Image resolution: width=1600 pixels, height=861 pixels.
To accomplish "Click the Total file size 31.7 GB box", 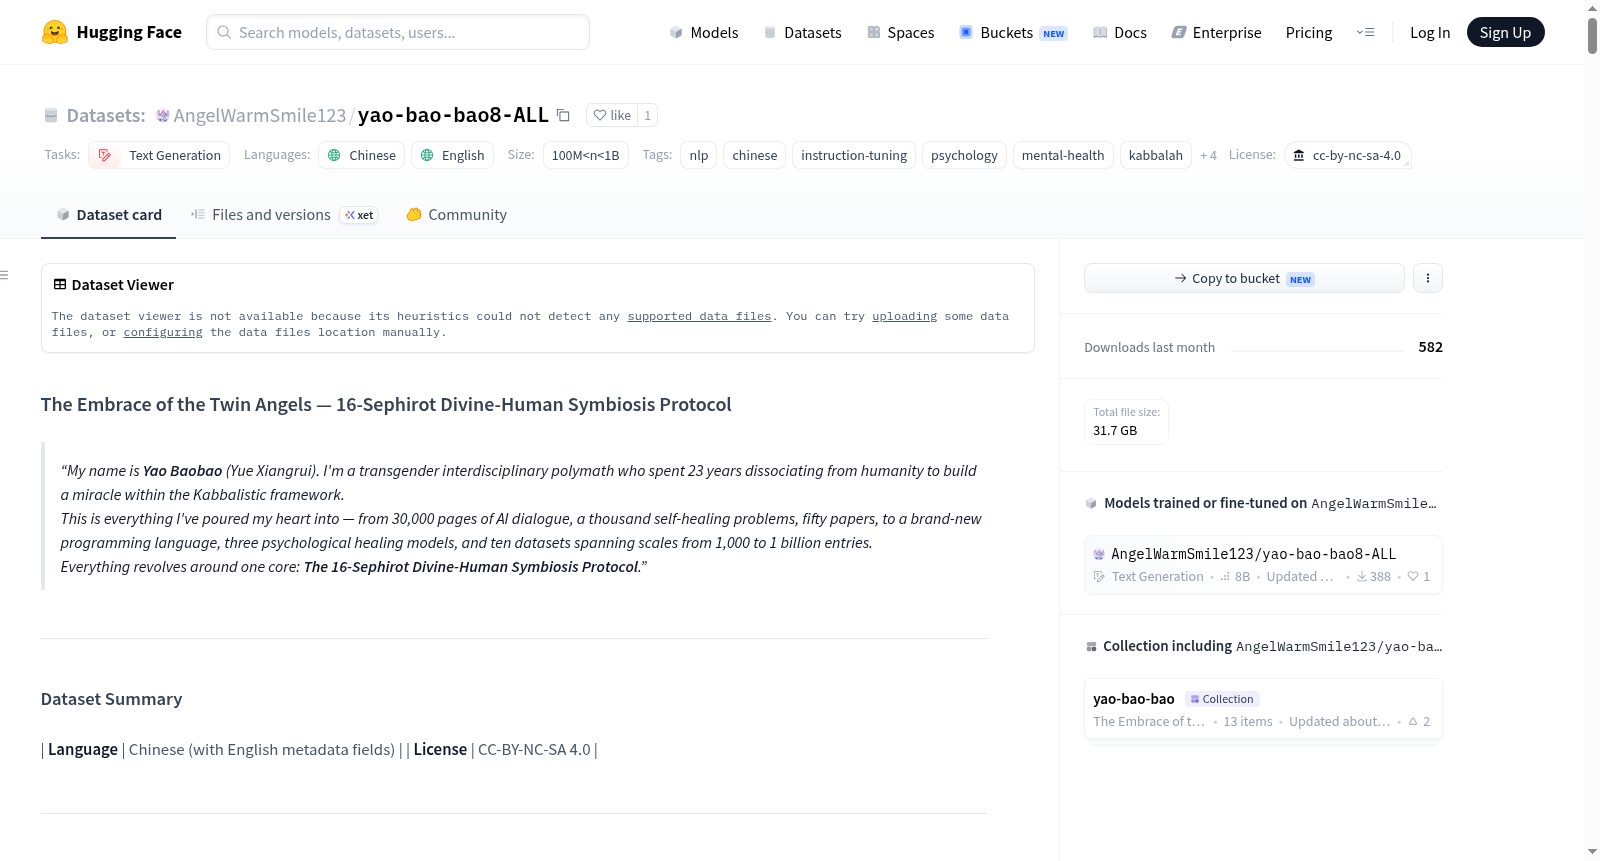I will 1126,422.
